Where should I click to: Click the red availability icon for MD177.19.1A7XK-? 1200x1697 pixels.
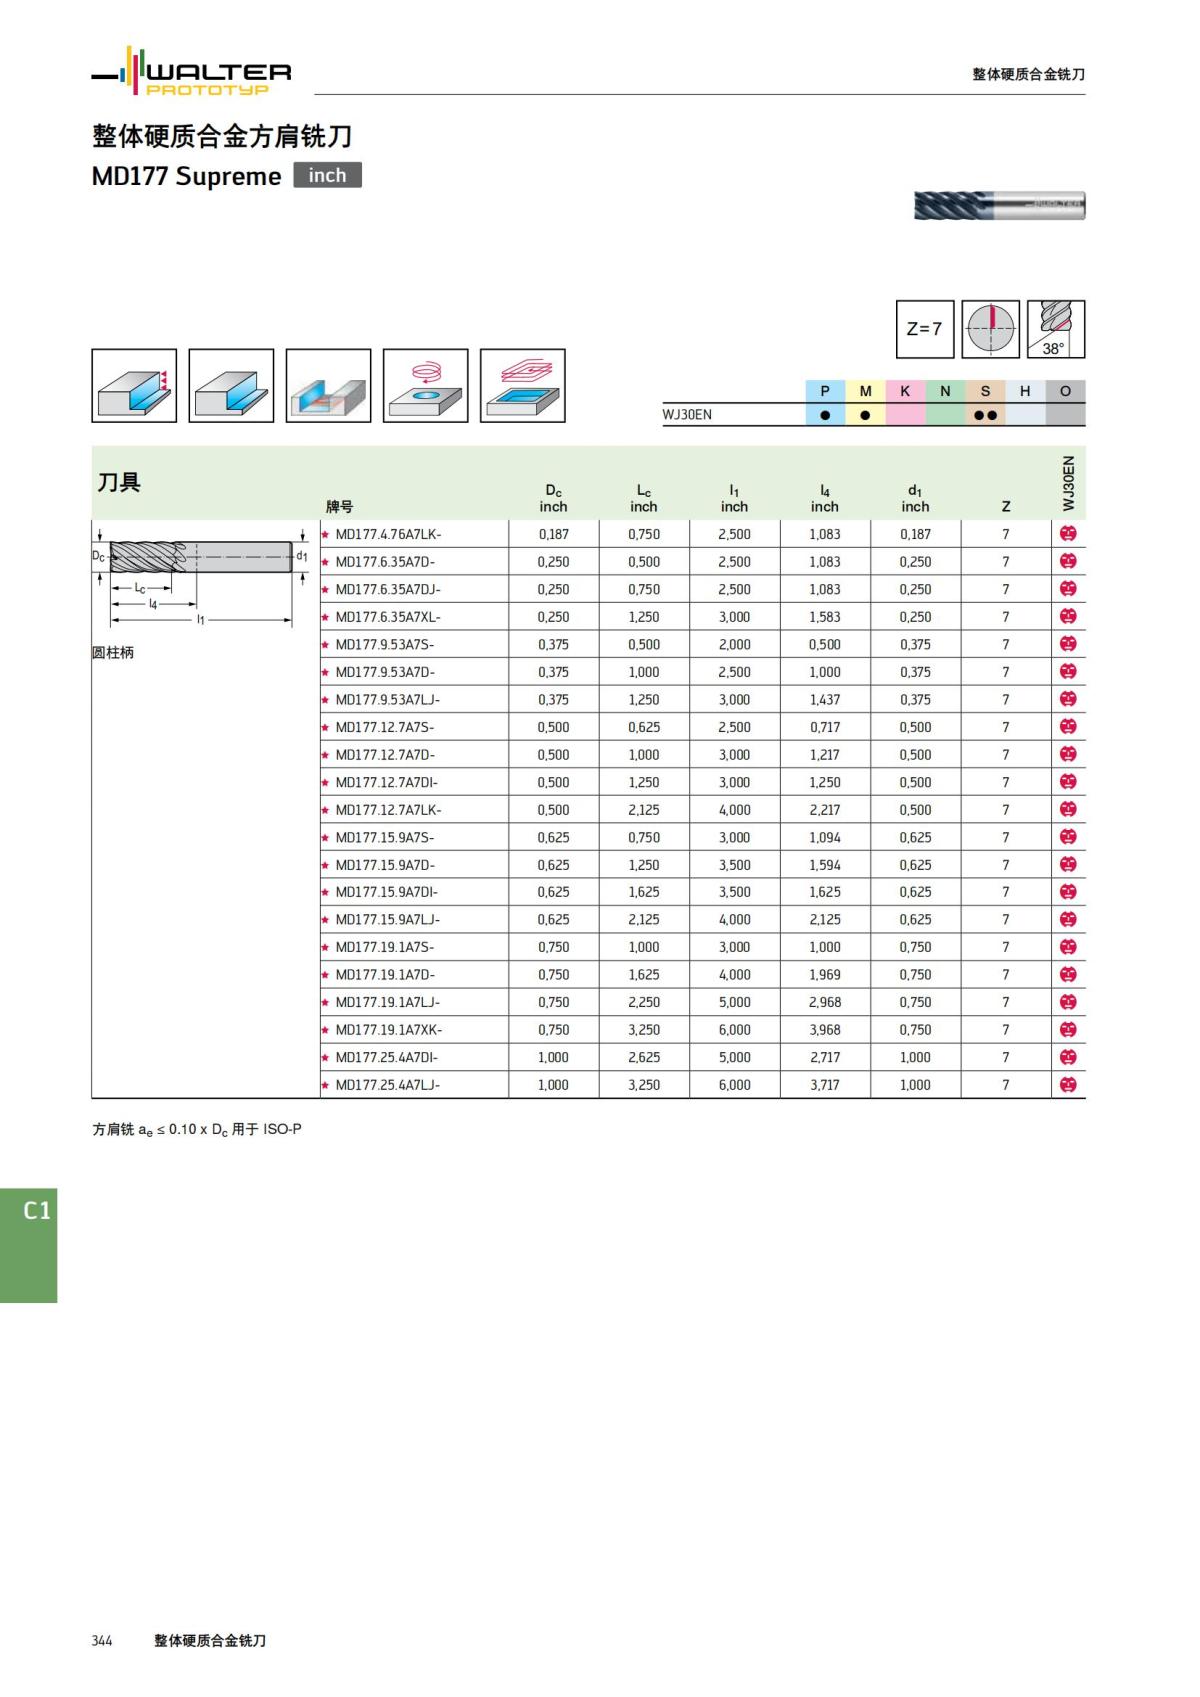click(1068, 1030)
